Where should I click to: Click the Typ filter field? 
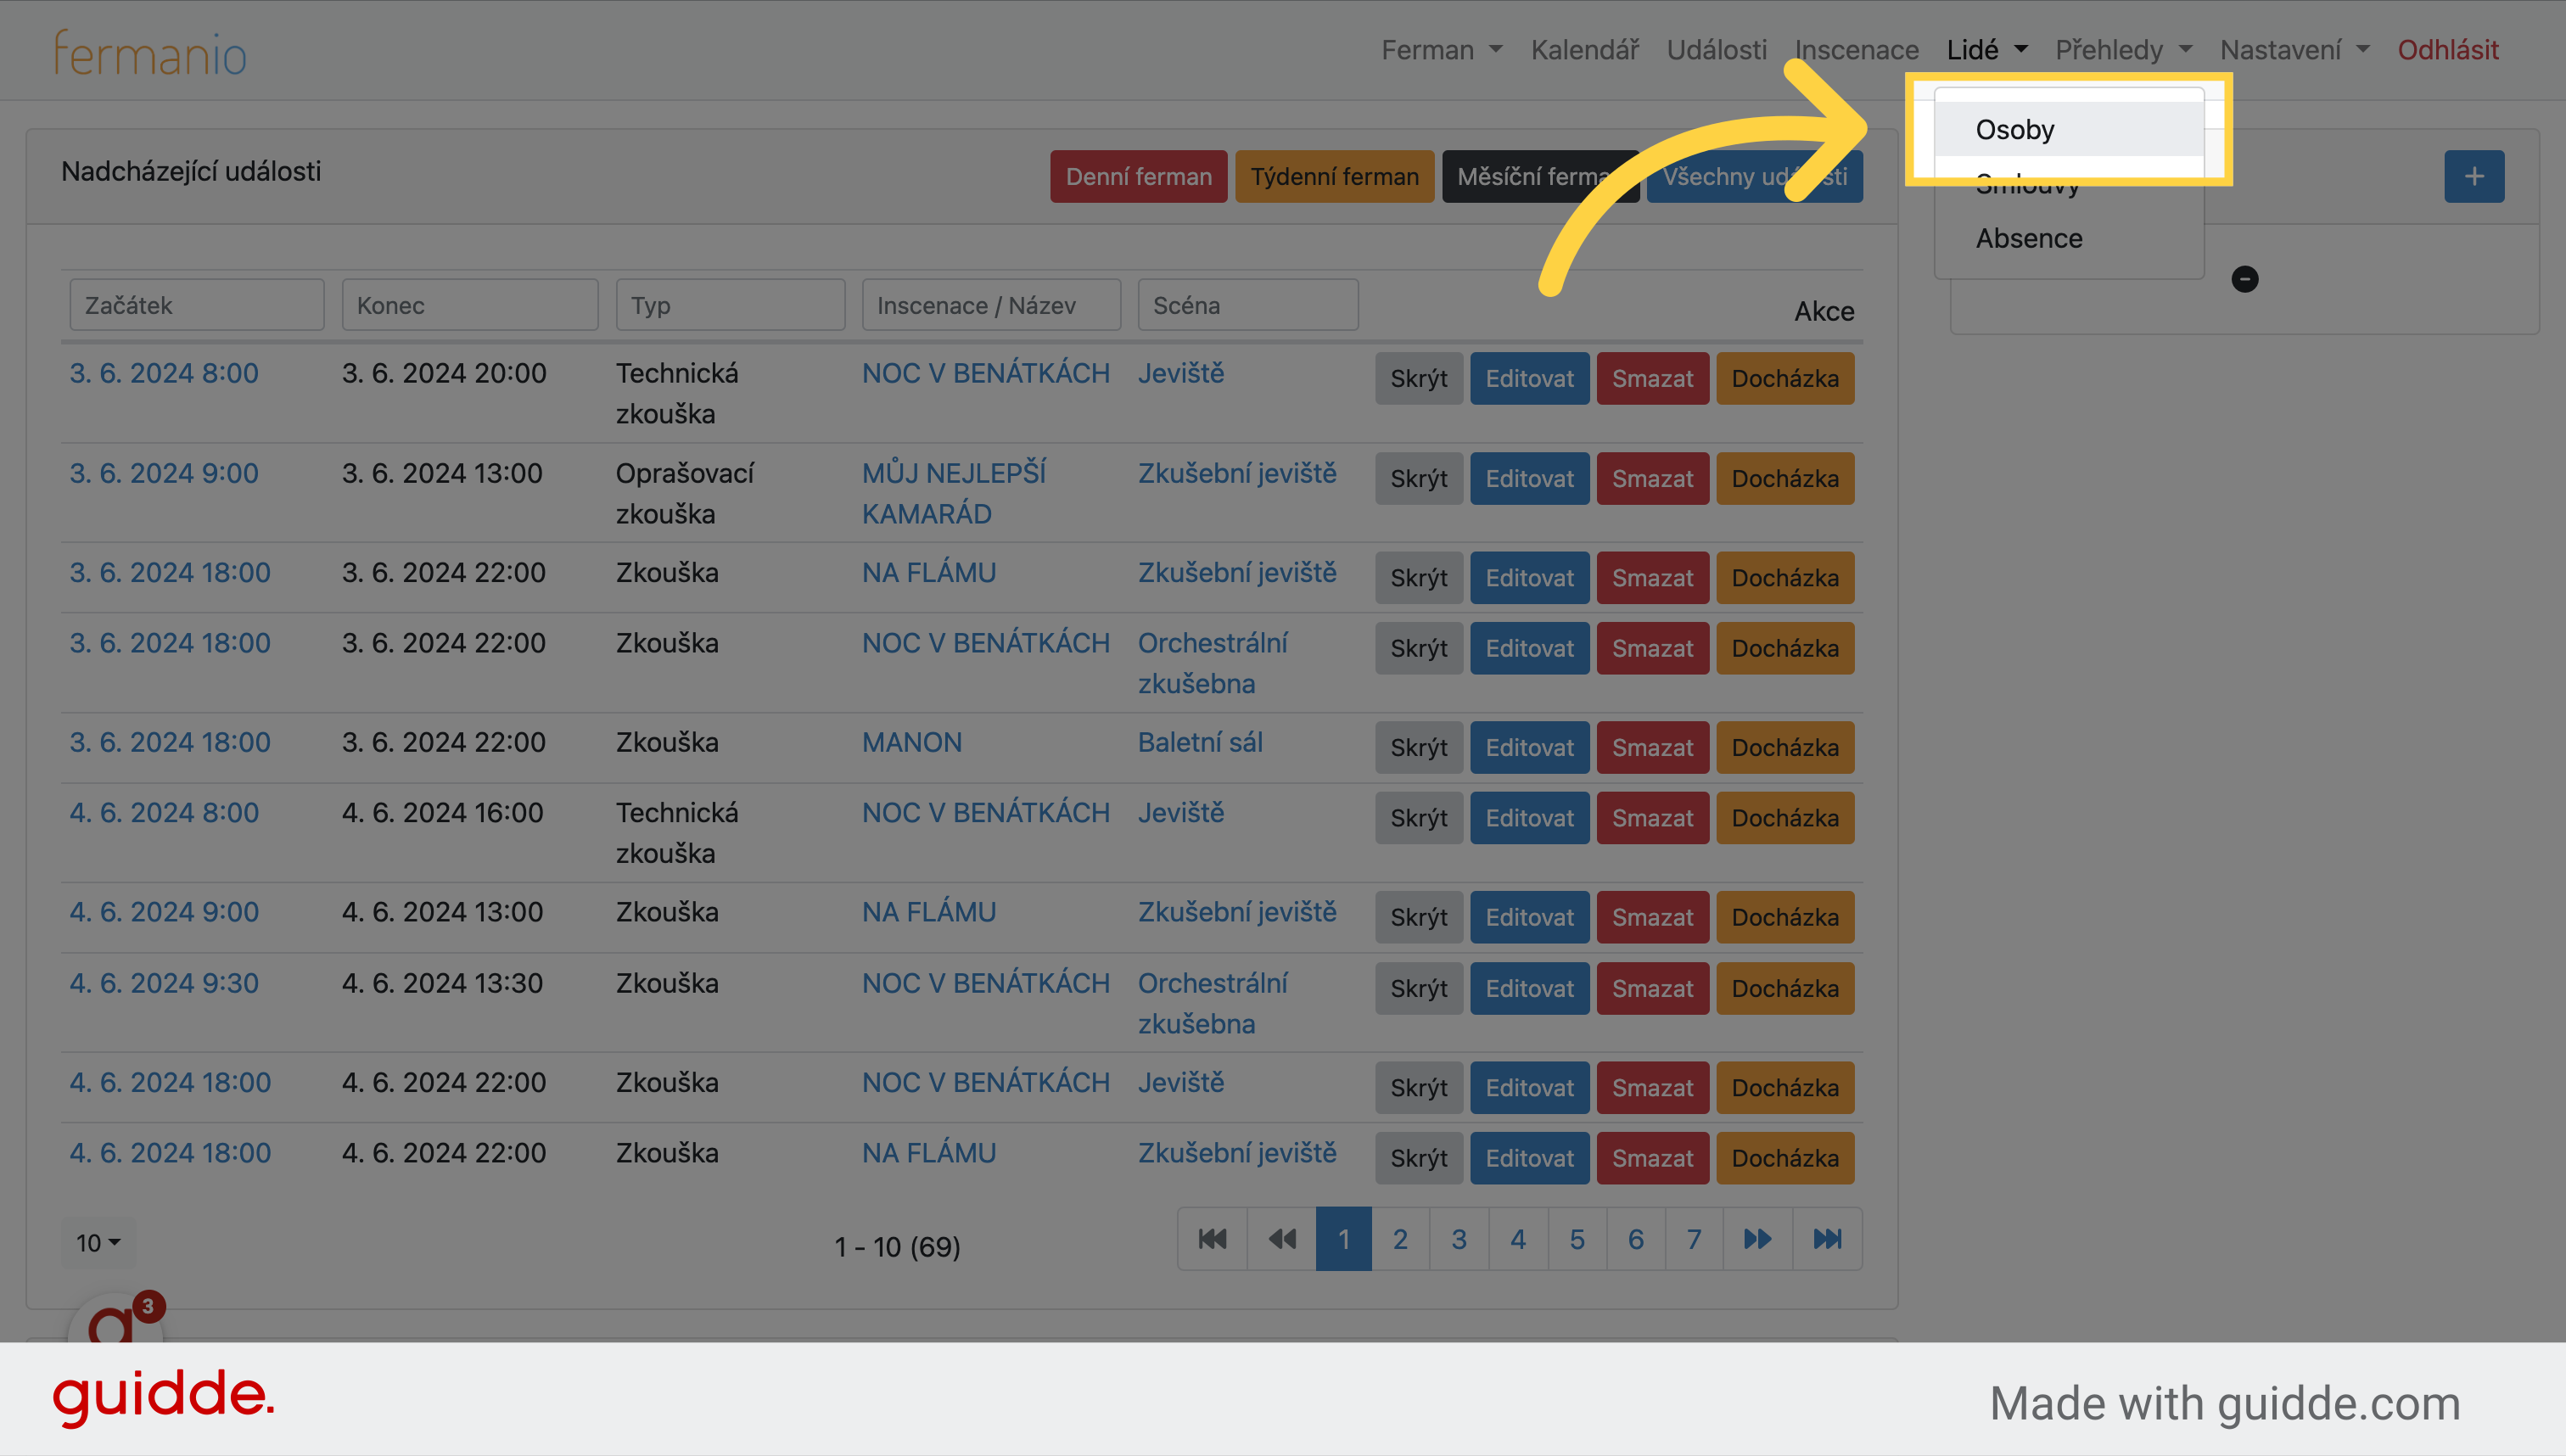tap(730, 305)
